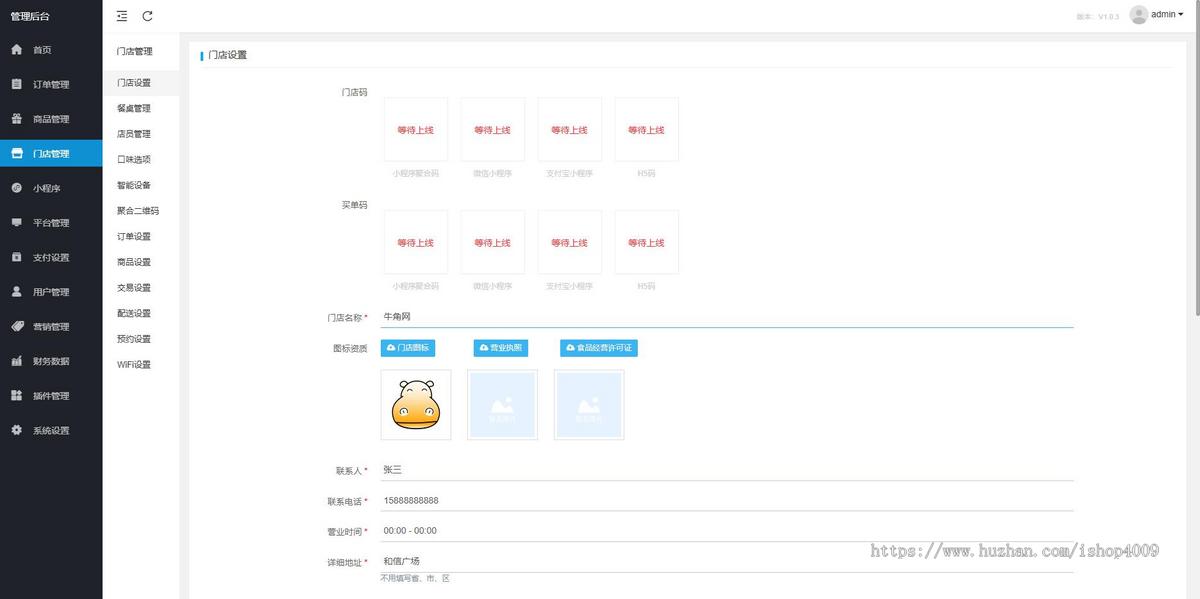Image resolution: width=1200 pixels, height=599 pixels.
Task: Open the 营业时间 time range field
Action: [727, 531]
